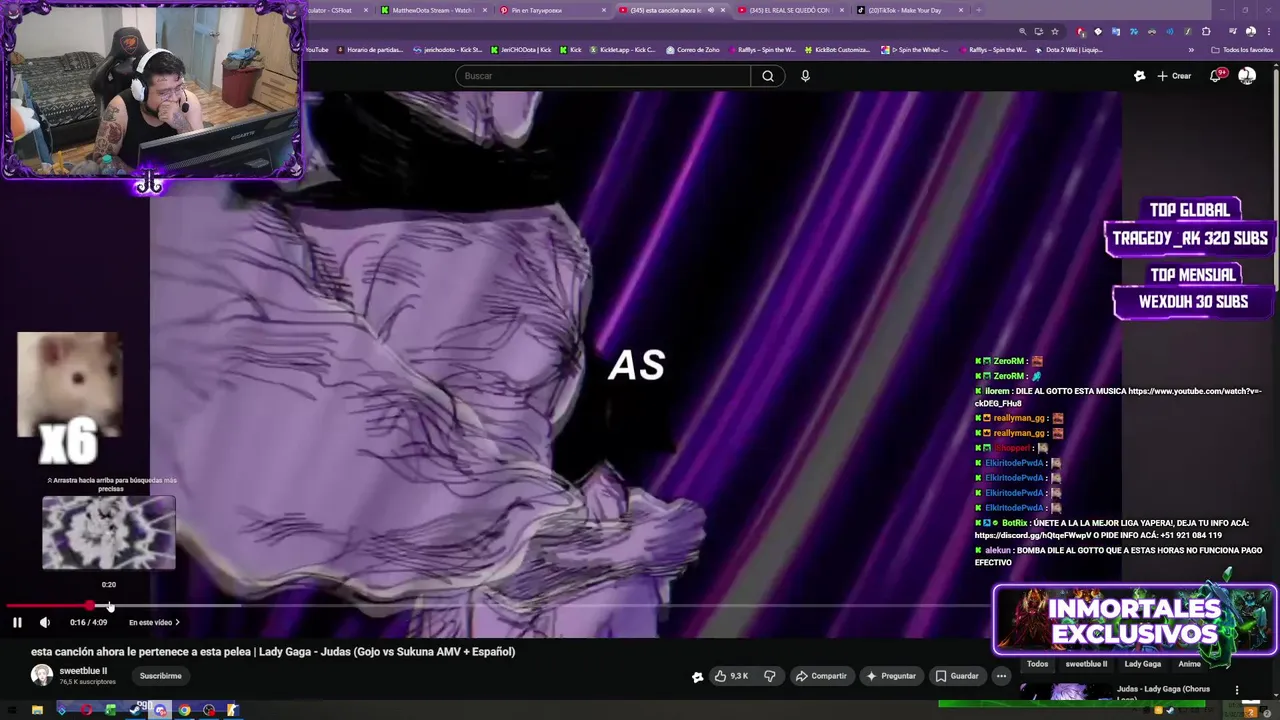Open options for 'Judas - Lady Gaga' suggestion

point(1237,690)
